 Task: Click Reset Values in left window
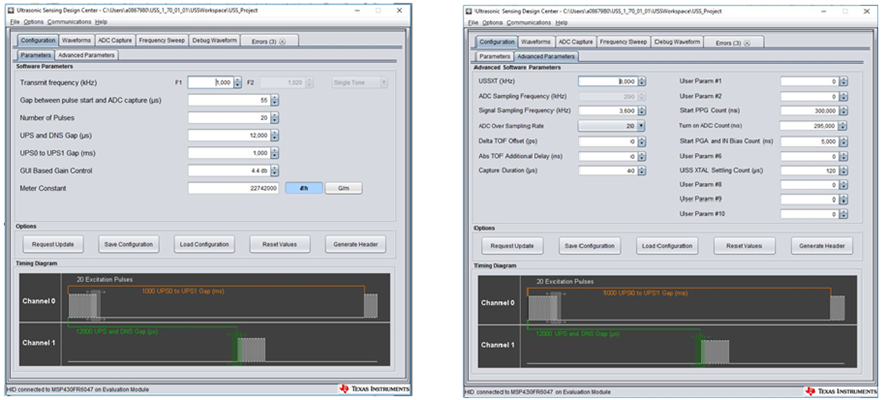(x=279, y=245)
